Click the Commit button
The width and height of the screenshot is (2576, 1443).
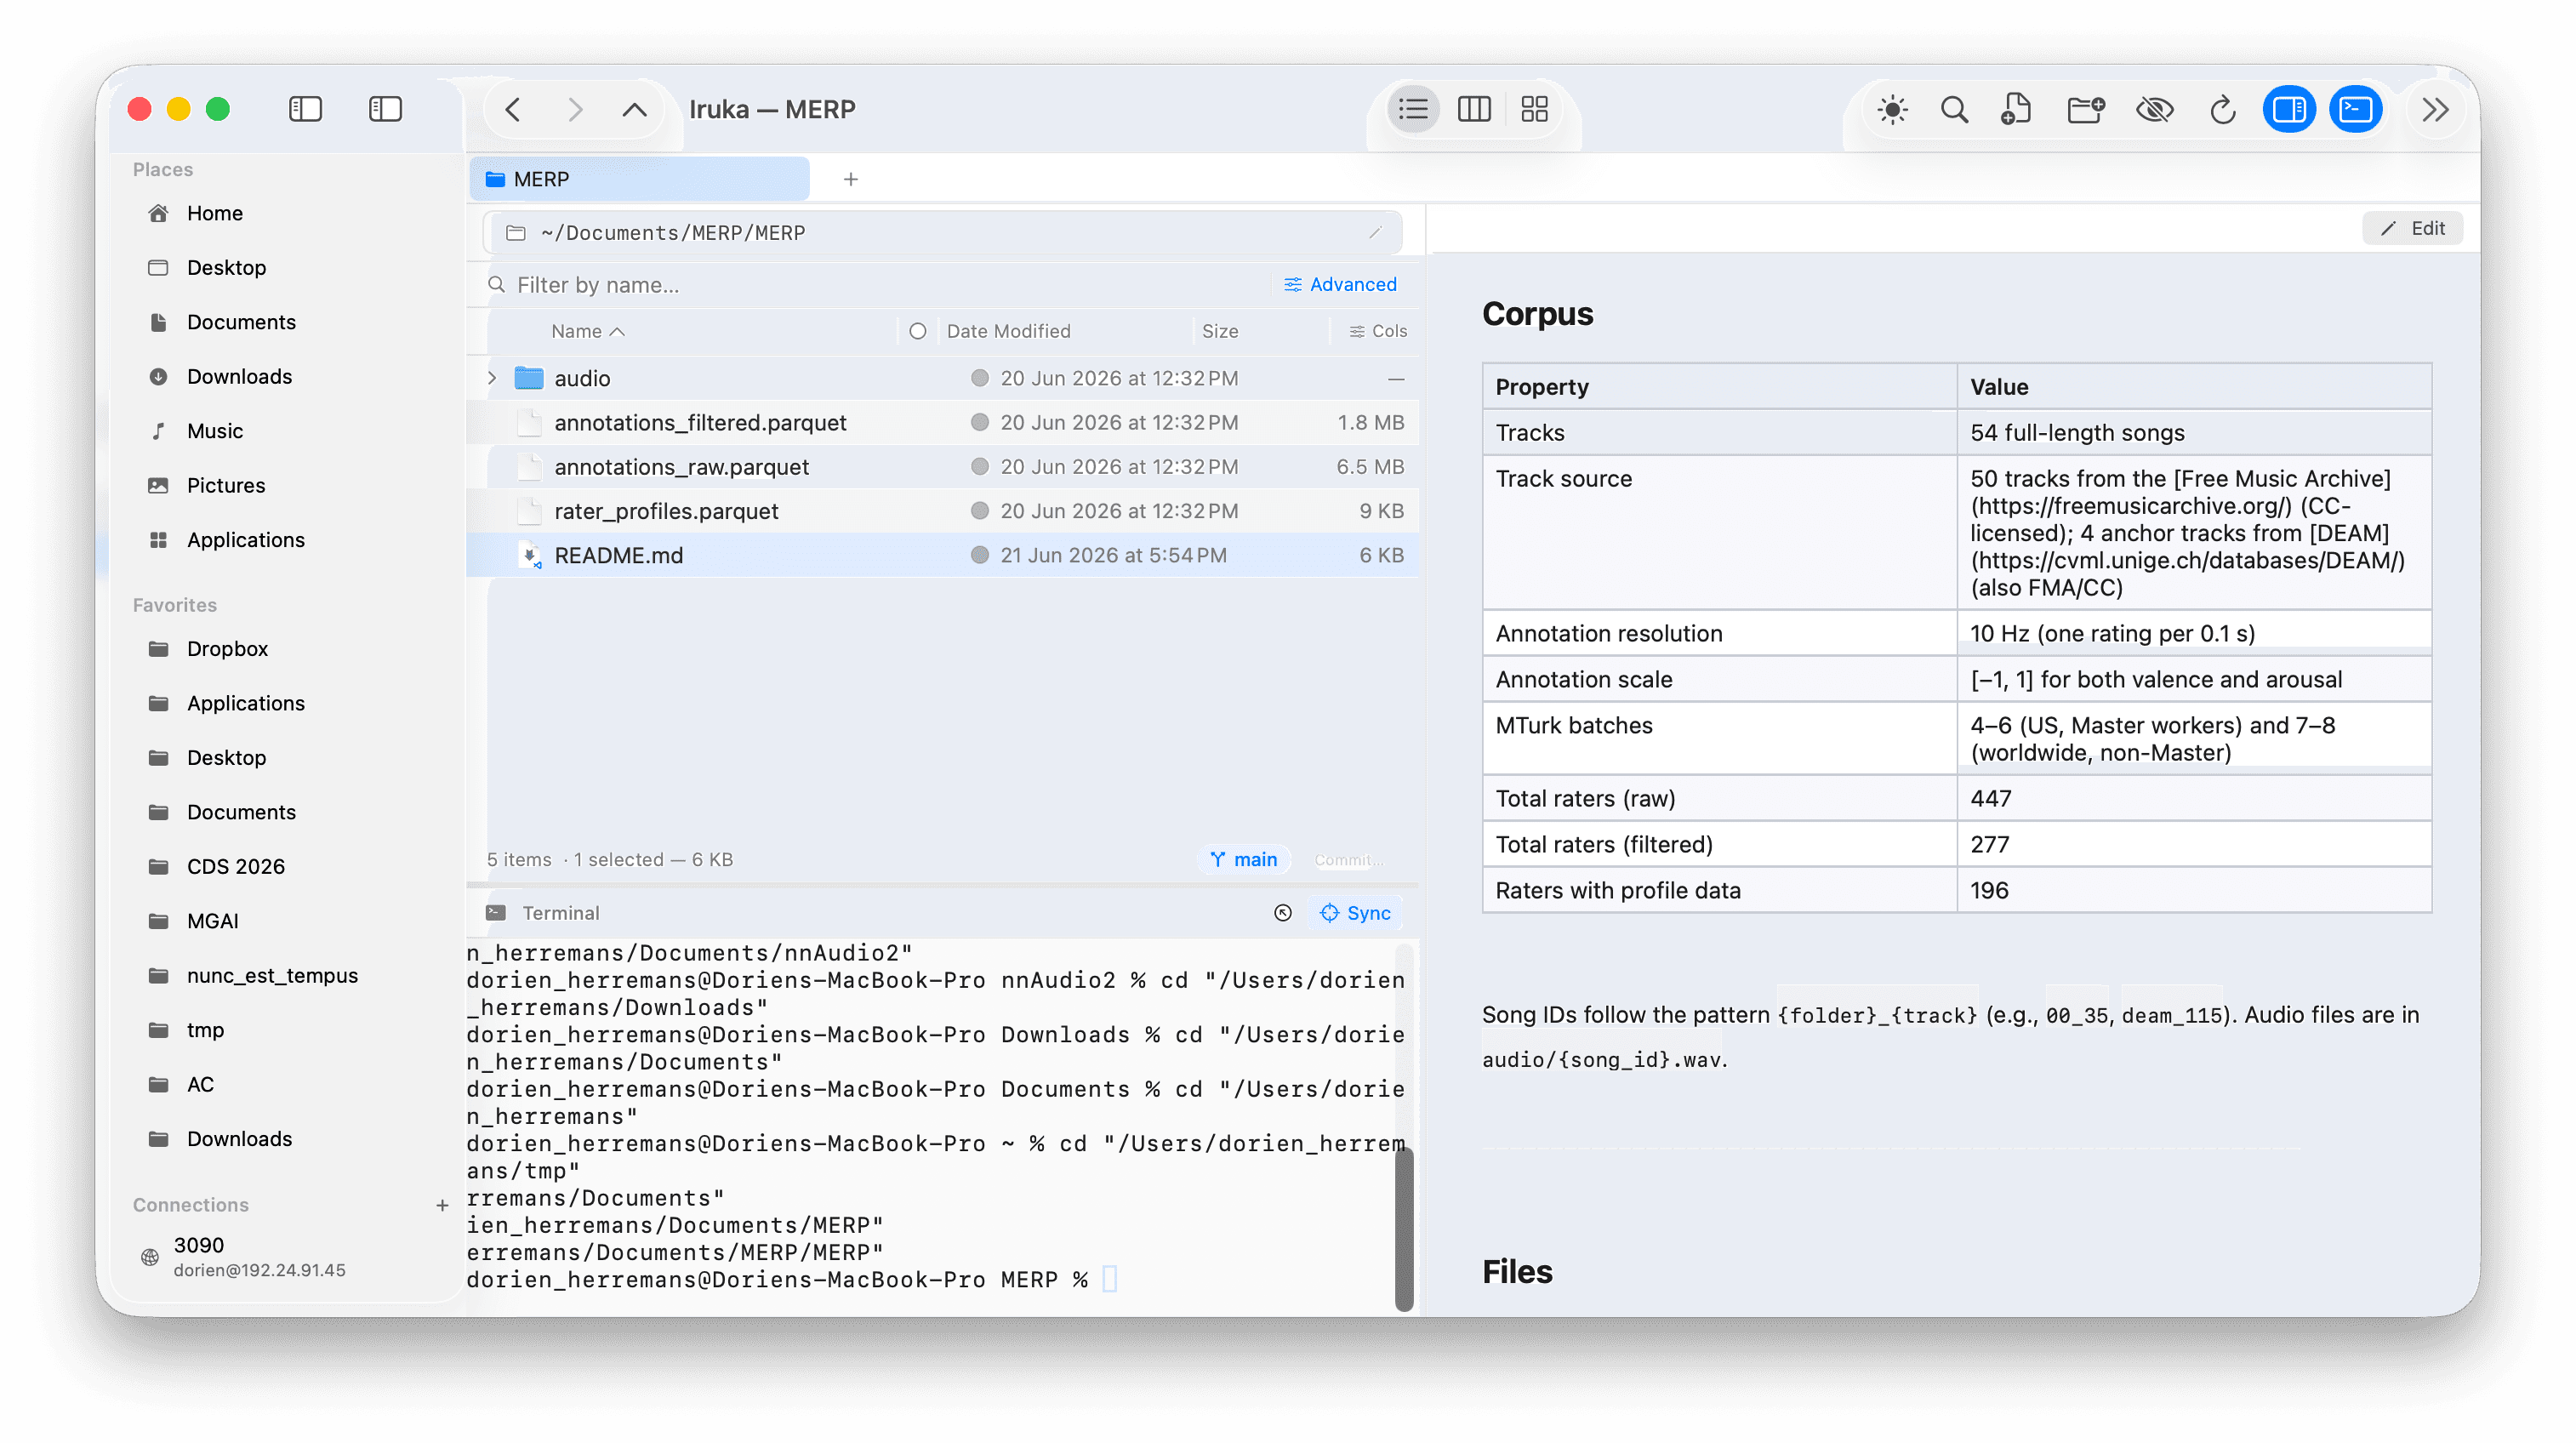pyautogui.click(x=1348, y=859)
